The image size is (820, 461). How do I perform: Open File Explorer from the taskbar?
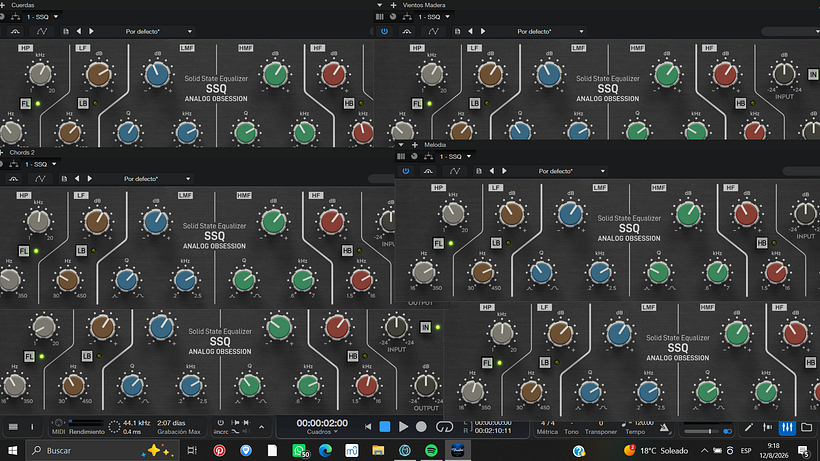(378, 451)
